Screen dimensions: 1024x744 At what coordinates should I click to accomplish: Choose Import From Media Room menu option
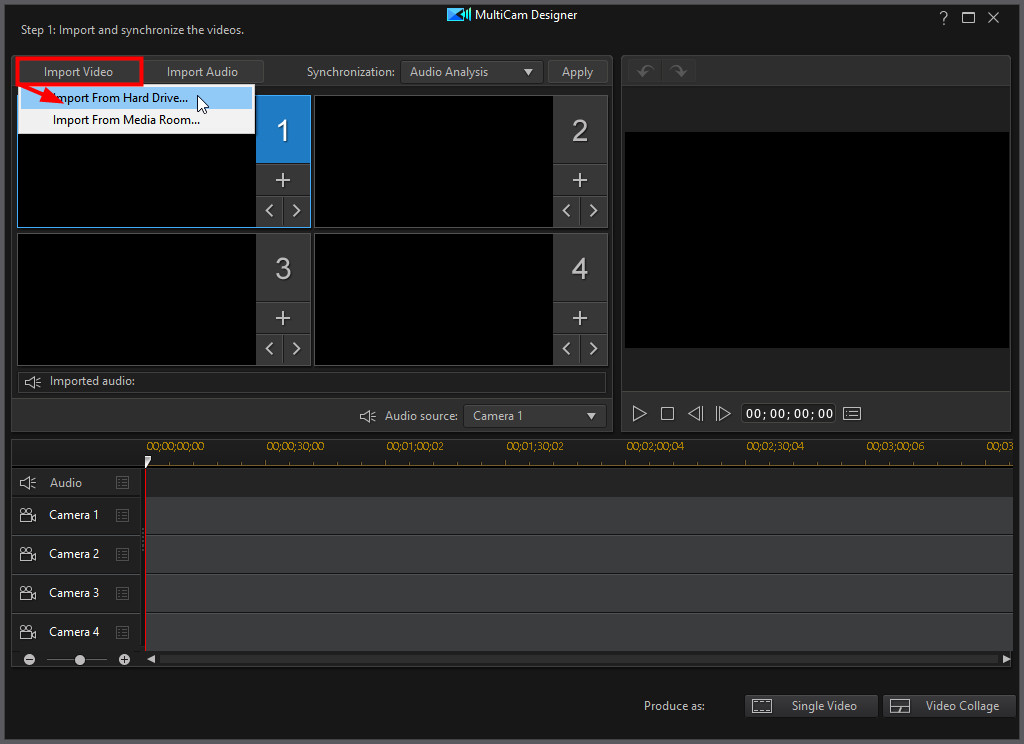tap(136, 120)
